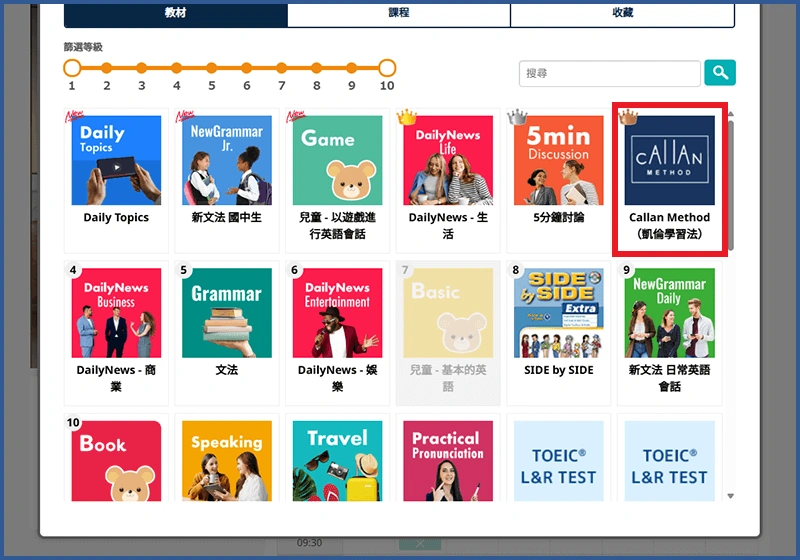The width and height of the screenshot is (800, 560).
Task: Click rank badge 5 on Grammar card
Action: coord(184,270)
